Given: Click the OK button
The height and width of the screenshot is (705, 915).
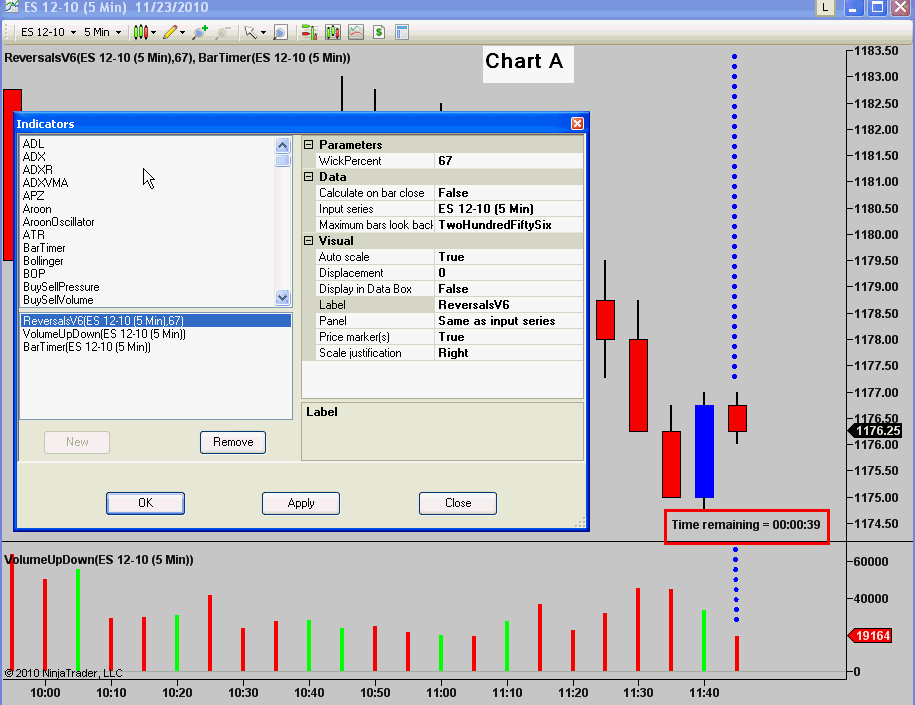Looking at the screenshot, I should pyautogui.click(x=145, y=503).
